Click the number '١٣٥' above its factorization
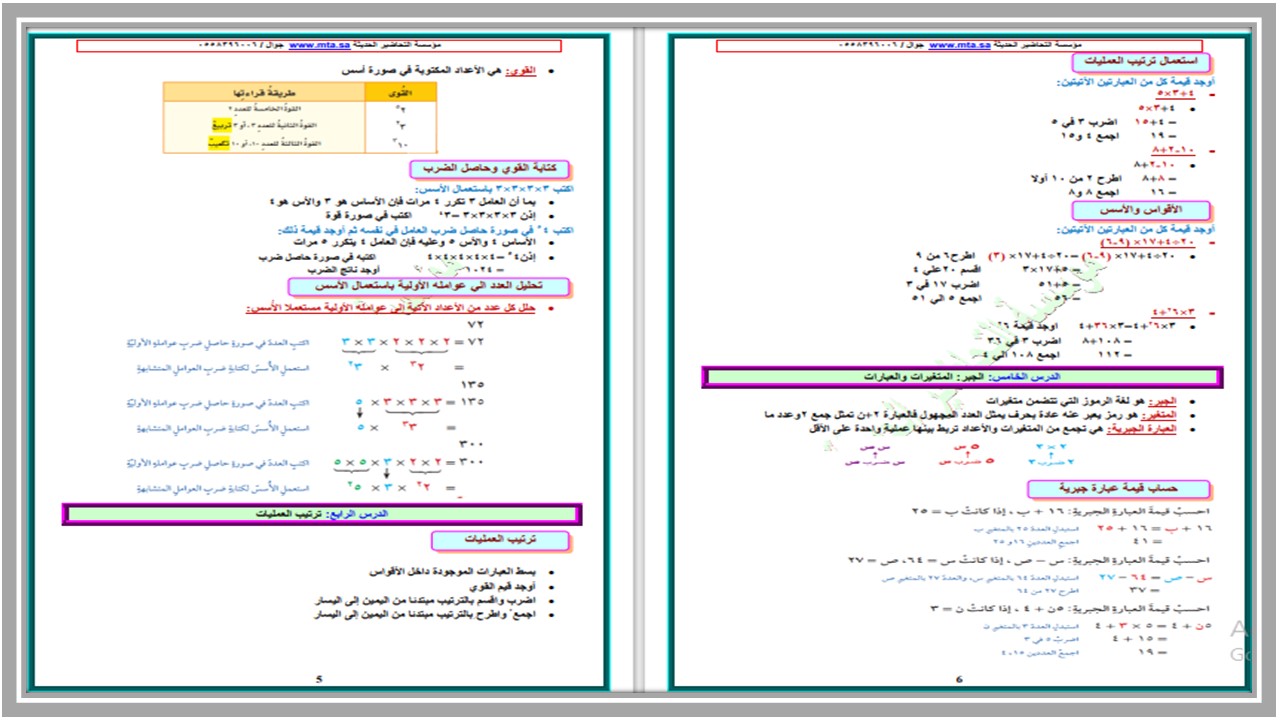1280x720 pixels. pos(472,384)
